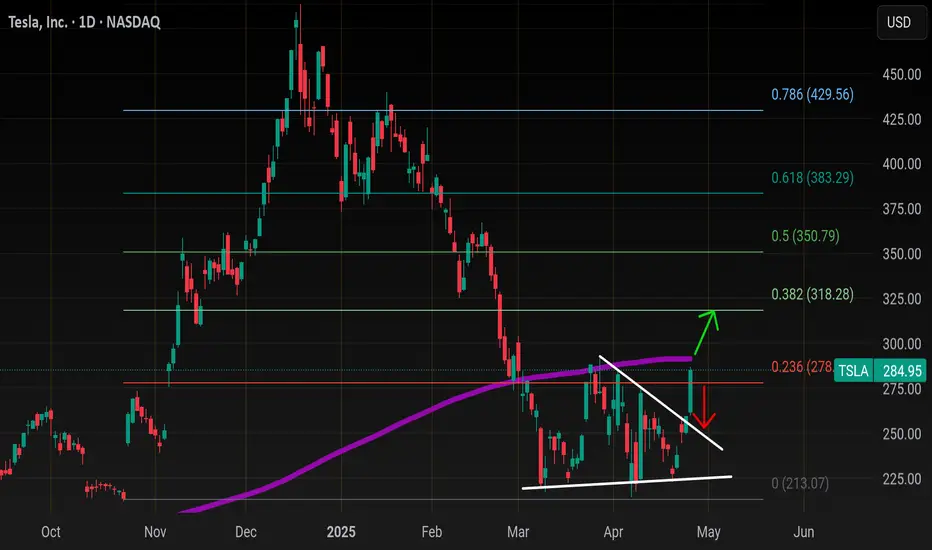932x550 pixels.
Task: Click the Oct label on time axis
Action: (51, 532)
